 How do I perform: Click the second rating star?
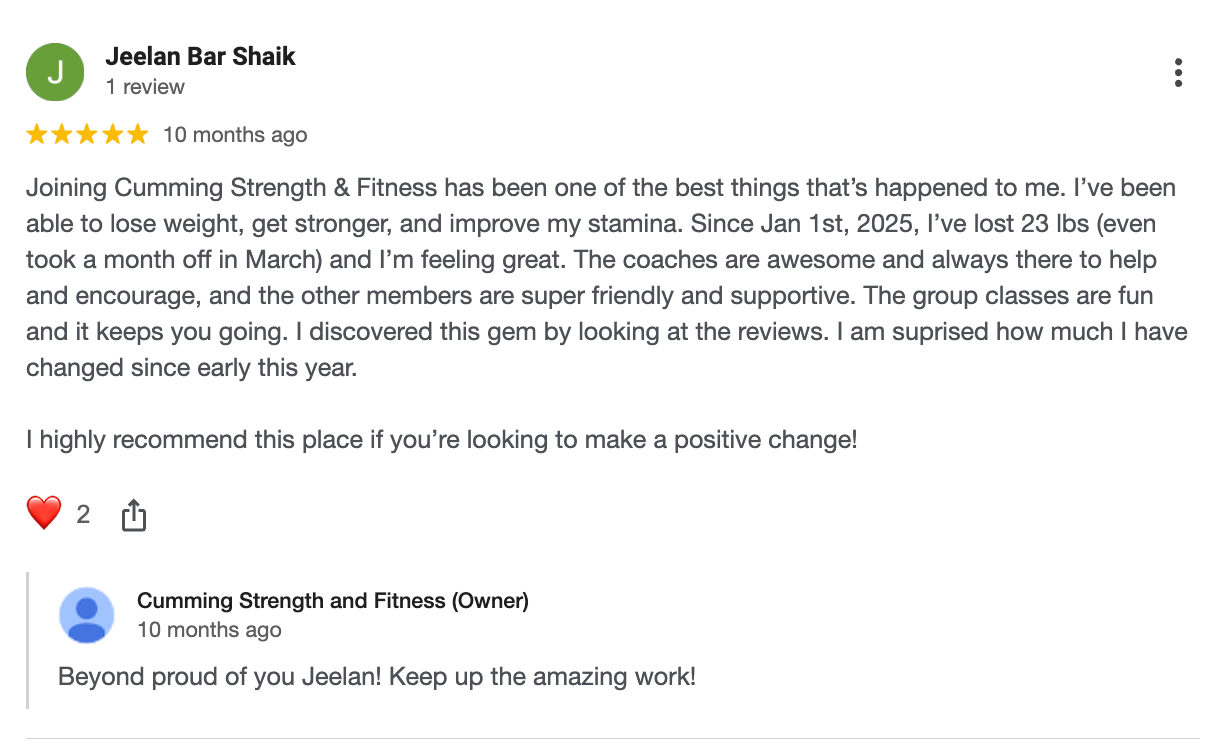(62, 135)
